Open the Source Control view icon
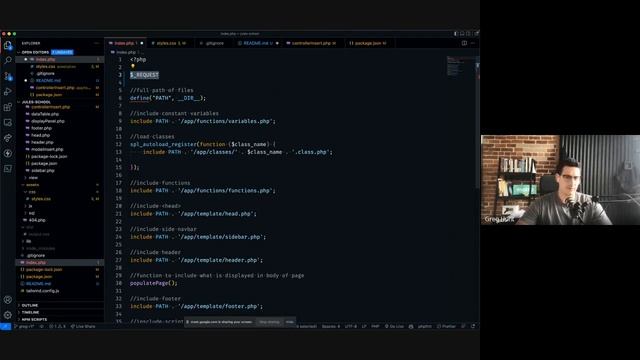The width and height of the screenshot is (640, 360). pyautogui.click(x=8, y=76)
